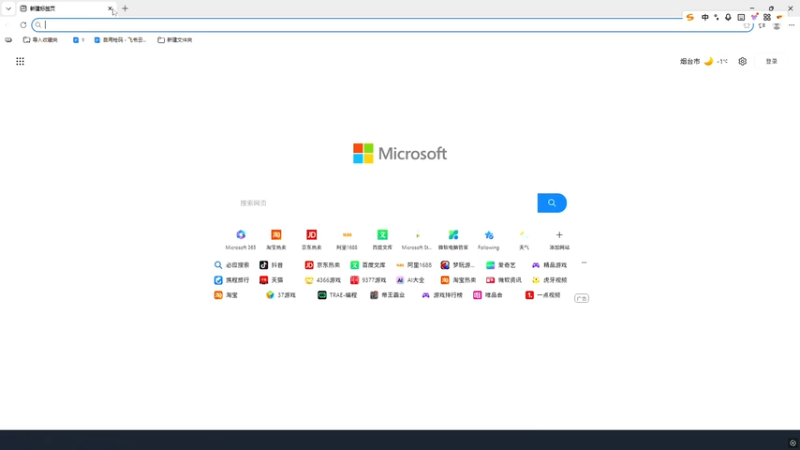Open the 淘宝 link
The width and height of the screenshot is (800, 450).
pos(226,295)
